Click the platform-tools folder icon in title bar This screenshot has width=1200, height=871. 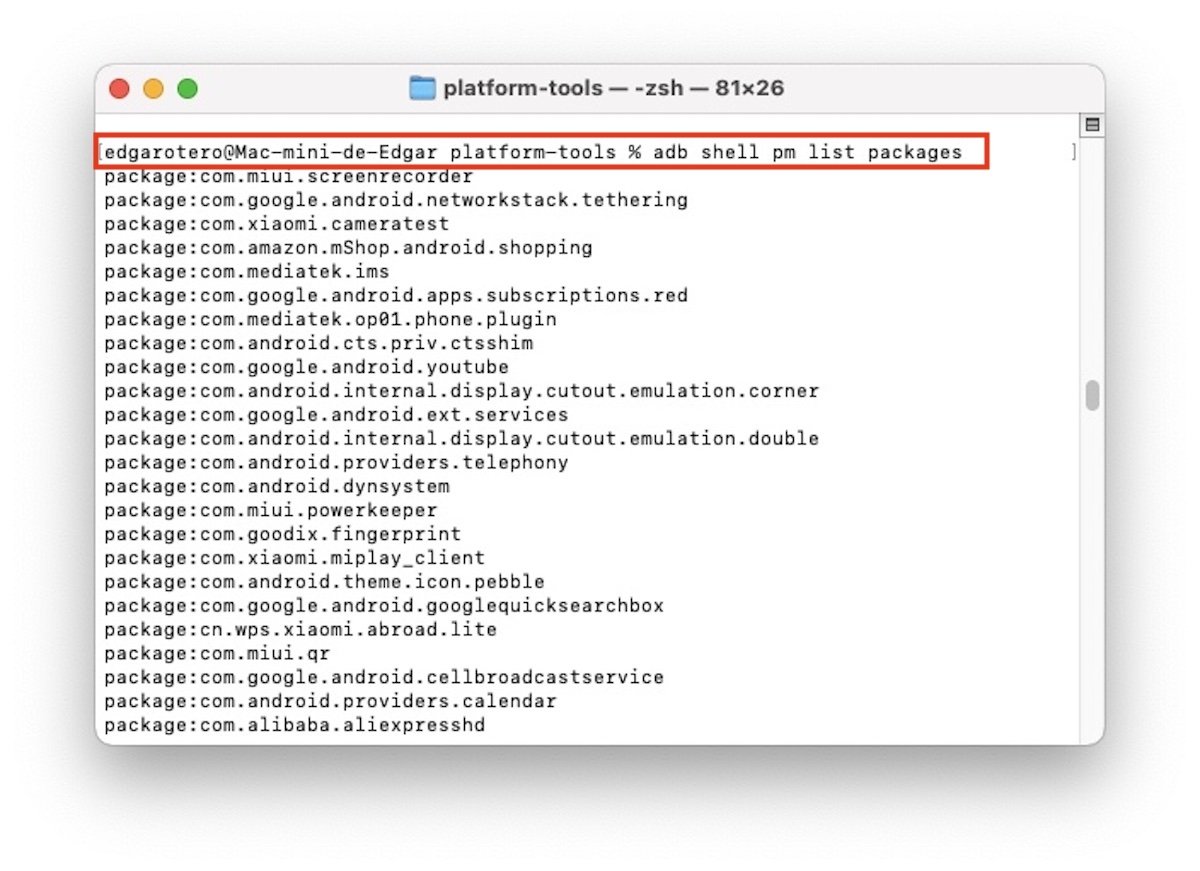[x=423, y=88]
